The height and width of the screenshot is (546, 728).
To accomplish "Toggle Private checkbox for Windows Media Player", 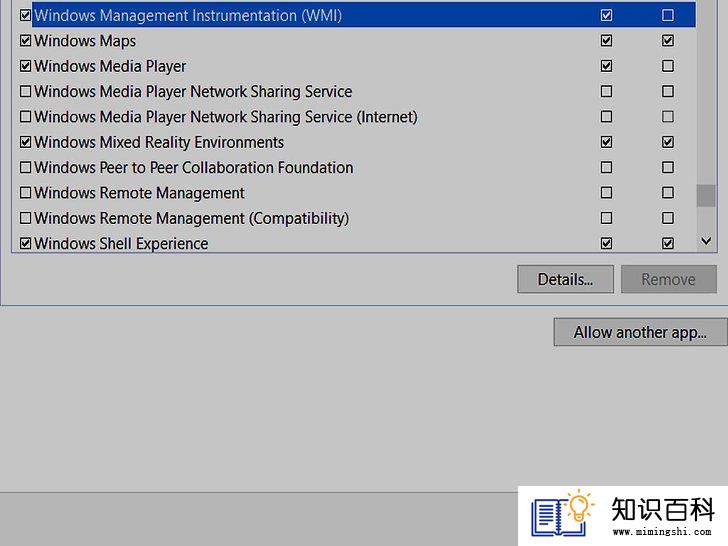I will (x=606, y=66).
